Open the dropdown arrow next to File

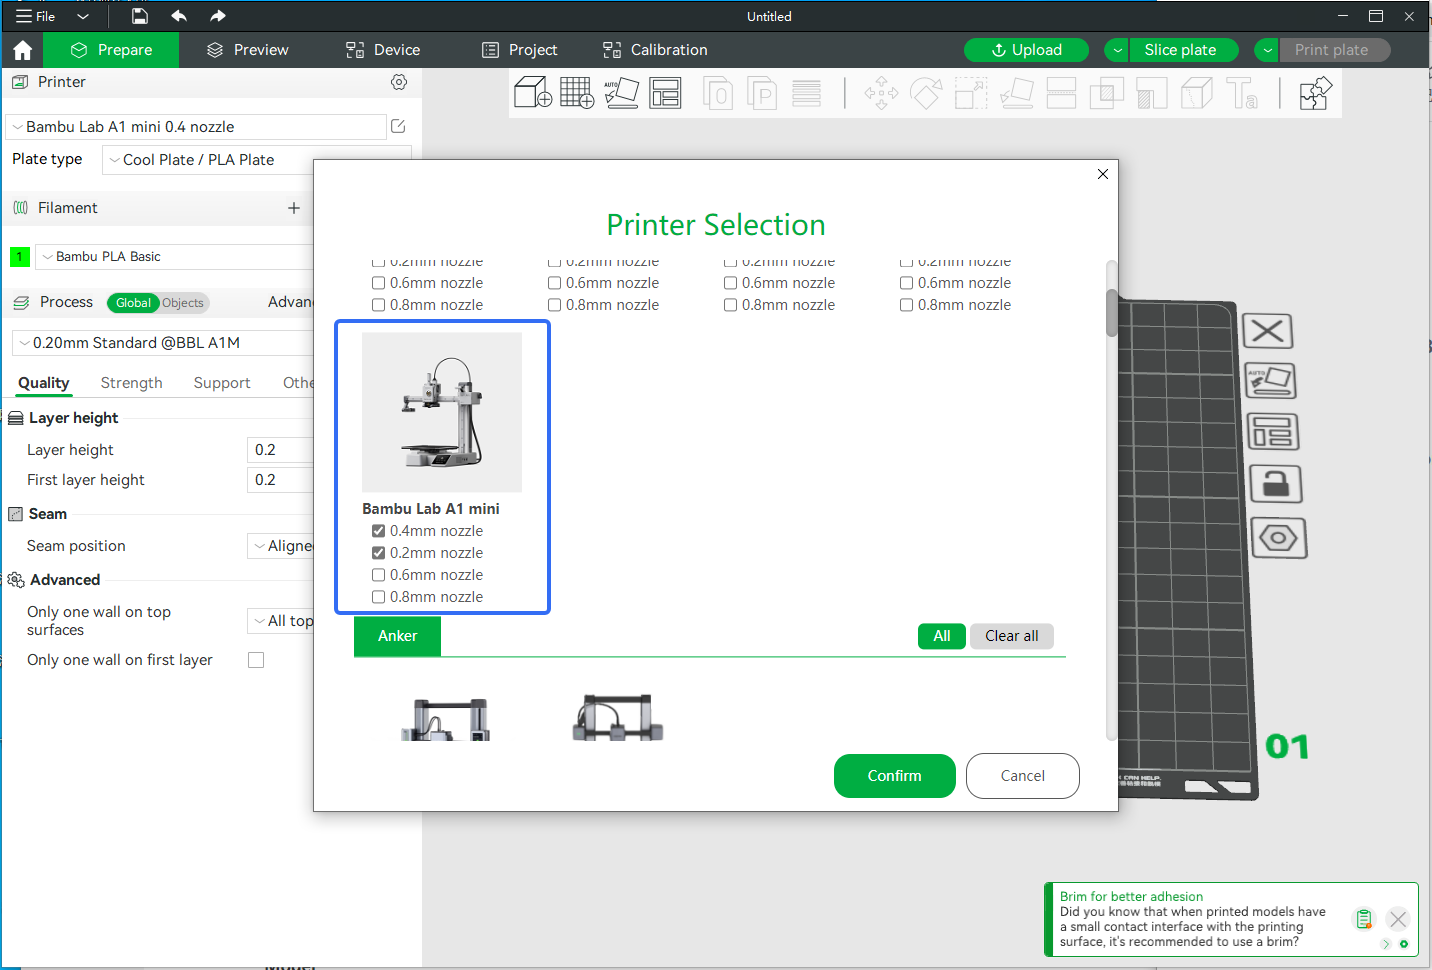click(83, 16)
